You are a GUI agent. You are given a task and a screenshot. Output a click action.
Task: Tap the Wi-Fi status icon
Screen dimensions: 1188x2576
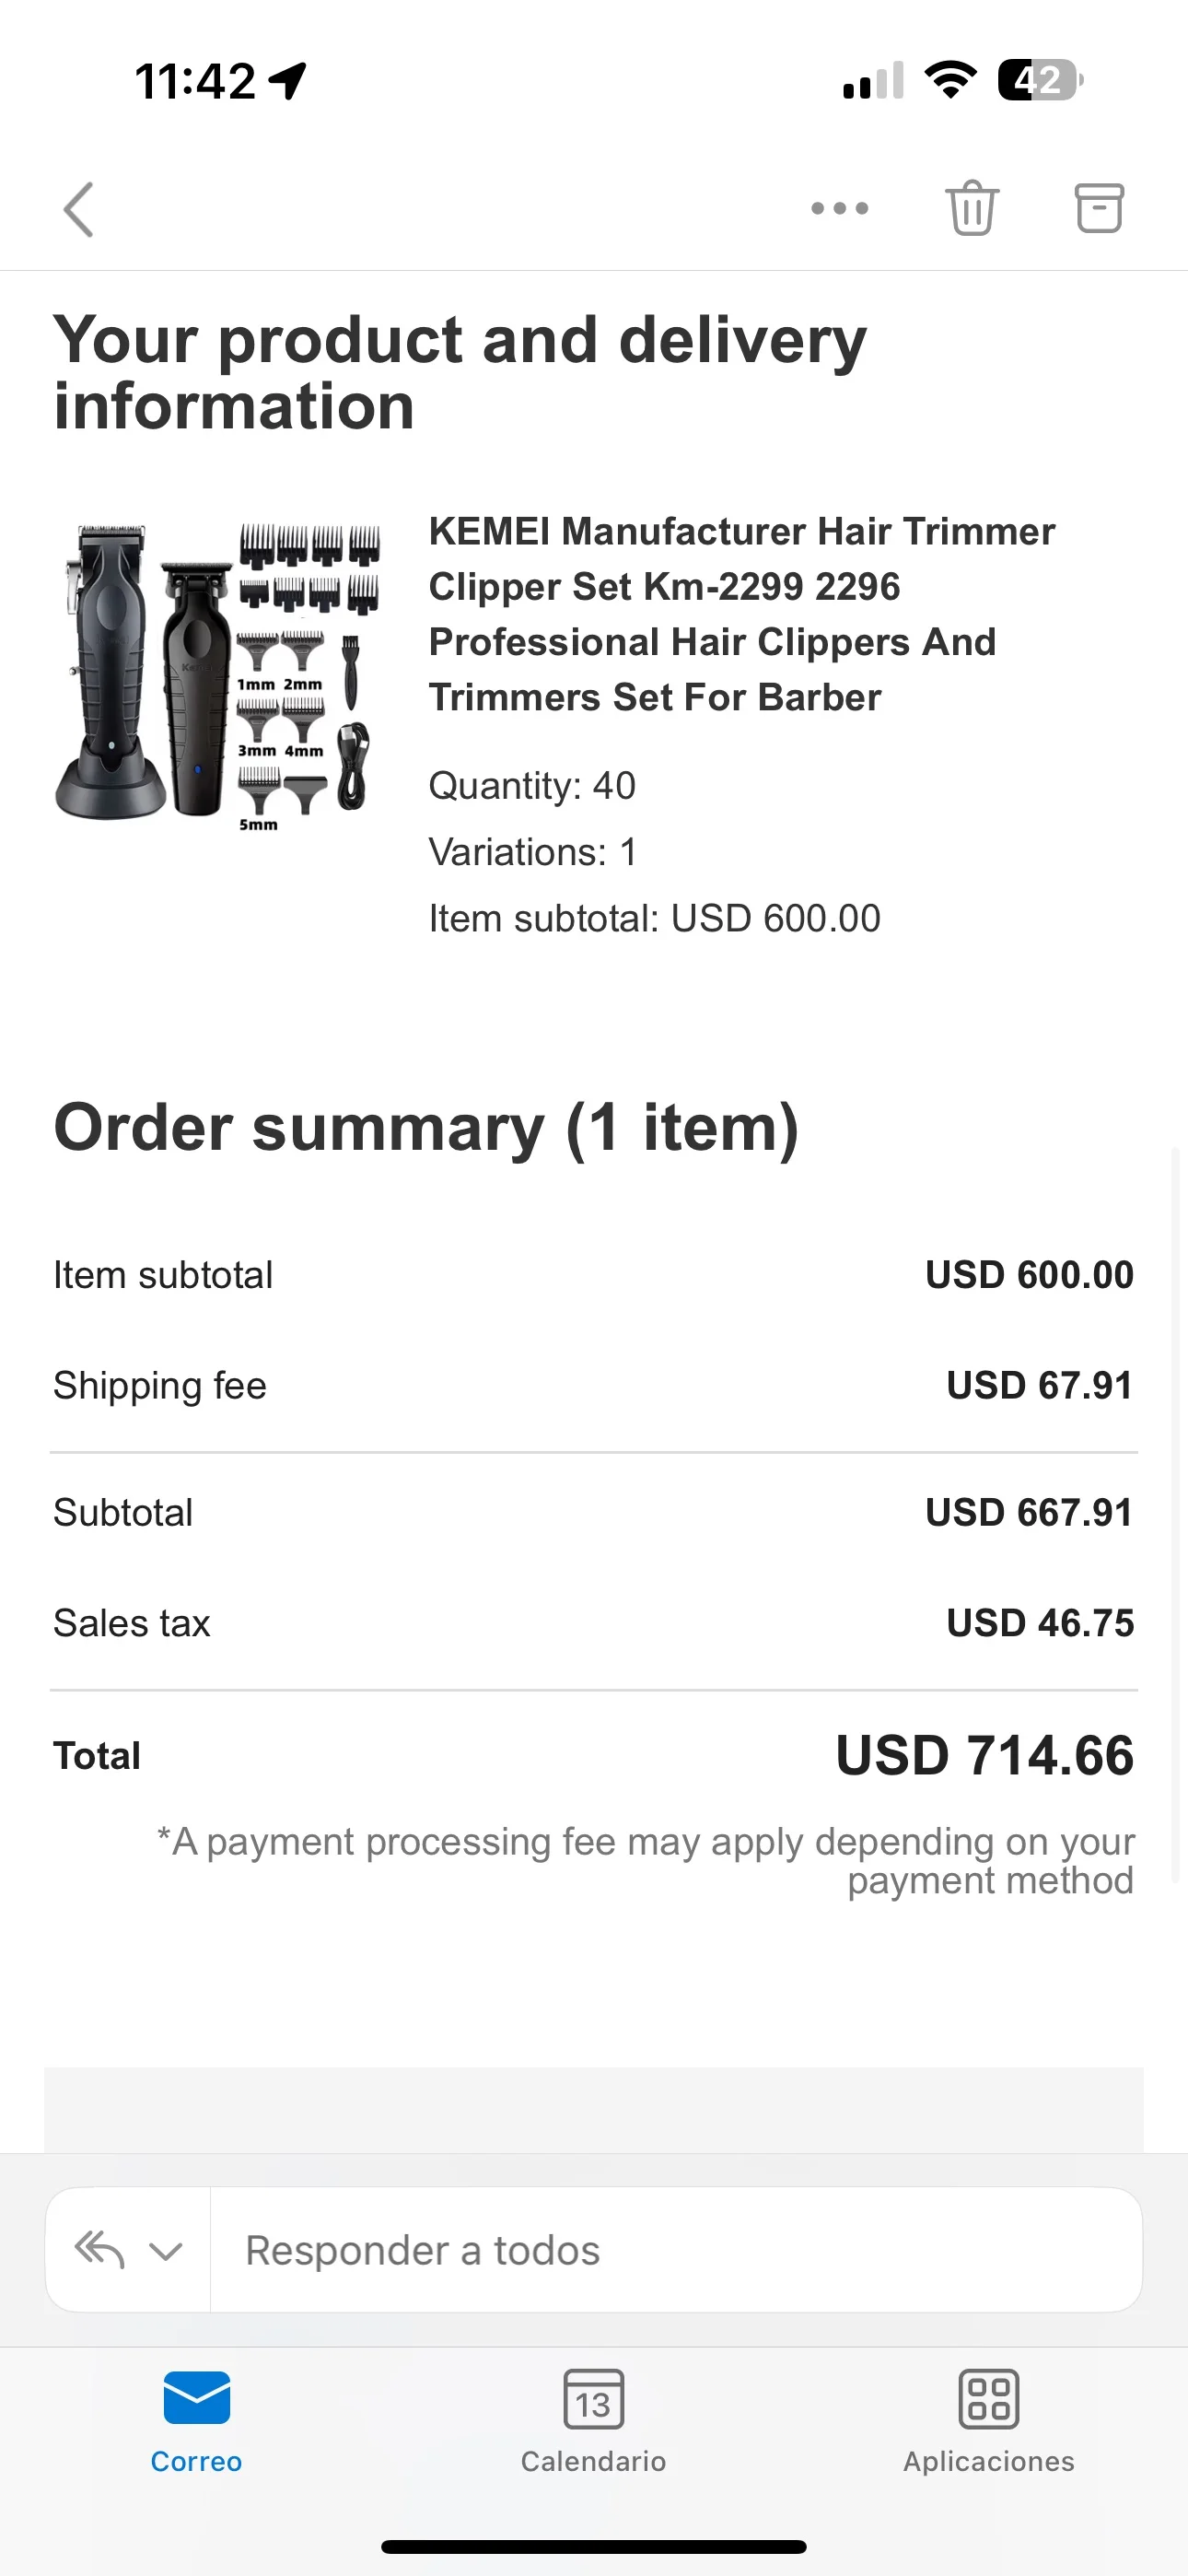950,80
